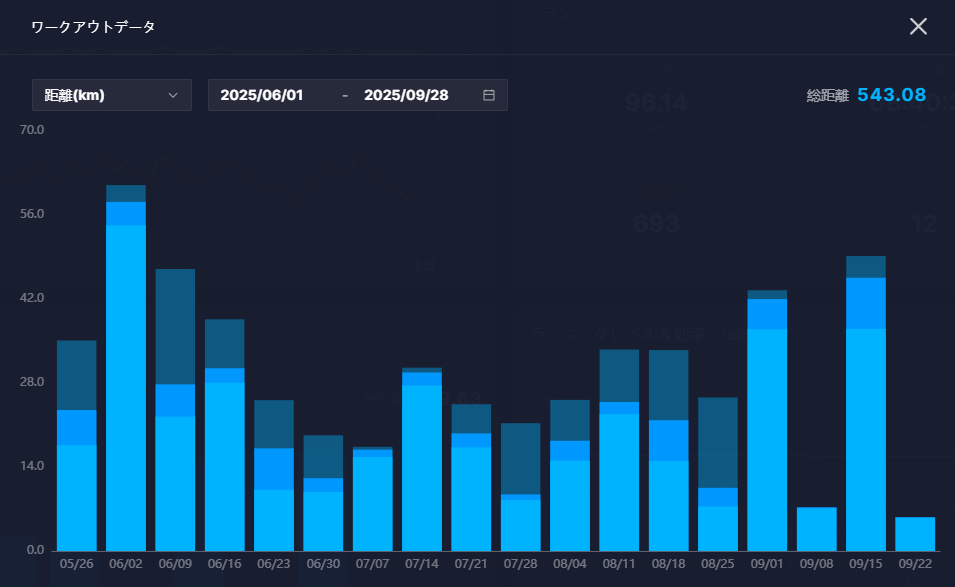Select the 07/28 week bar
Screen dimensions: 955x587
click(520, 490)
